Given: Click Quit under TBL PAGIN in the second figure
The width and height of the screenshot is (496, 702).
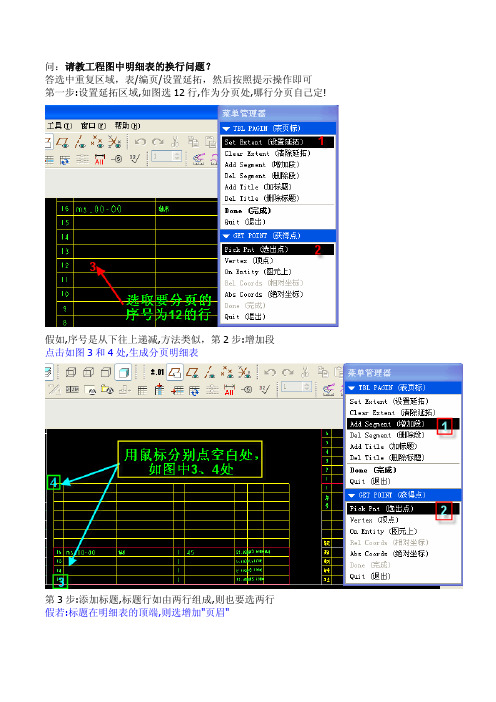Looking at the screenshot, I should click(370, 481).
